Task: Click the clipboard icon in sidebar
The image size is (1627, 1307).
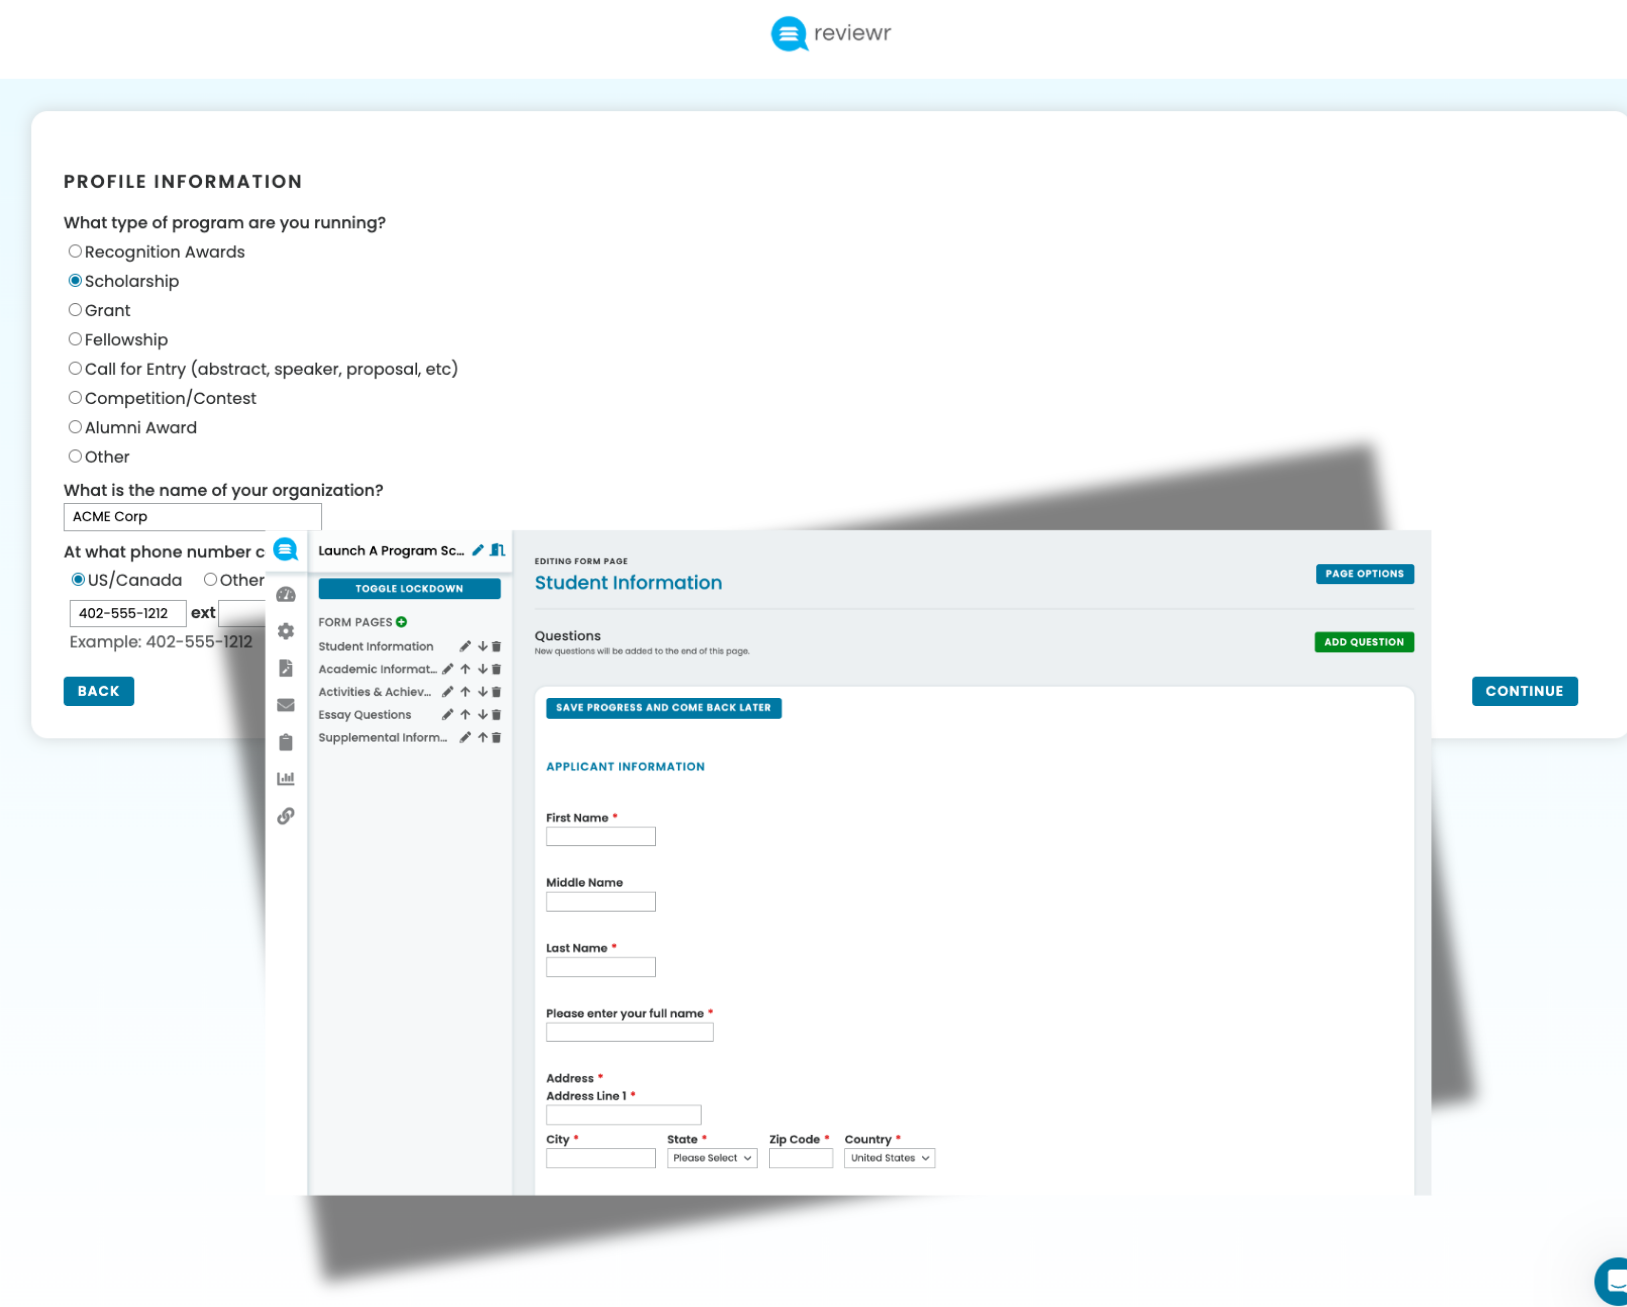Action: 286,741
